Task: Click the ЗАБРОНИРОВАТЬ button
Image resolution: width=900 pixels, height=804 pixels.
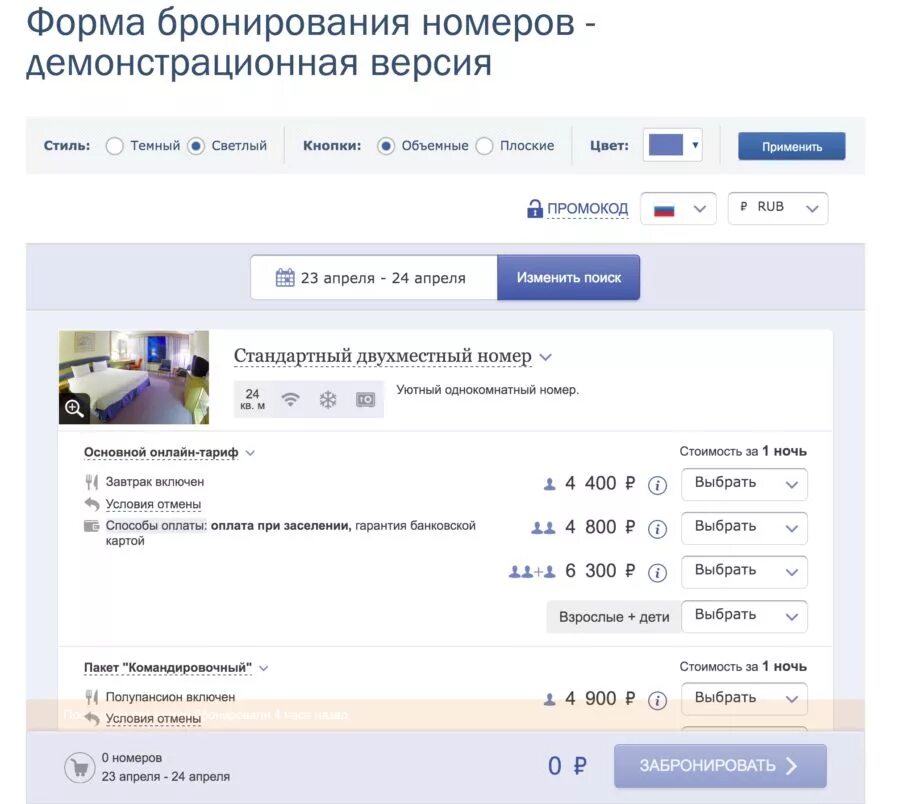Action: click(x=720, y=766)
